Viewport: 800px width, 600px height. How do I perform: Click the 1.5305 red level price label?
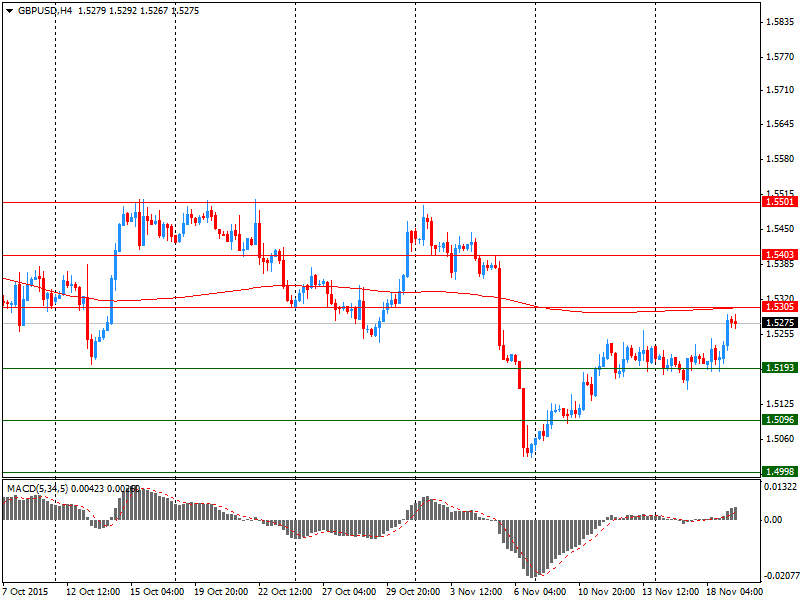pos(780,307)
